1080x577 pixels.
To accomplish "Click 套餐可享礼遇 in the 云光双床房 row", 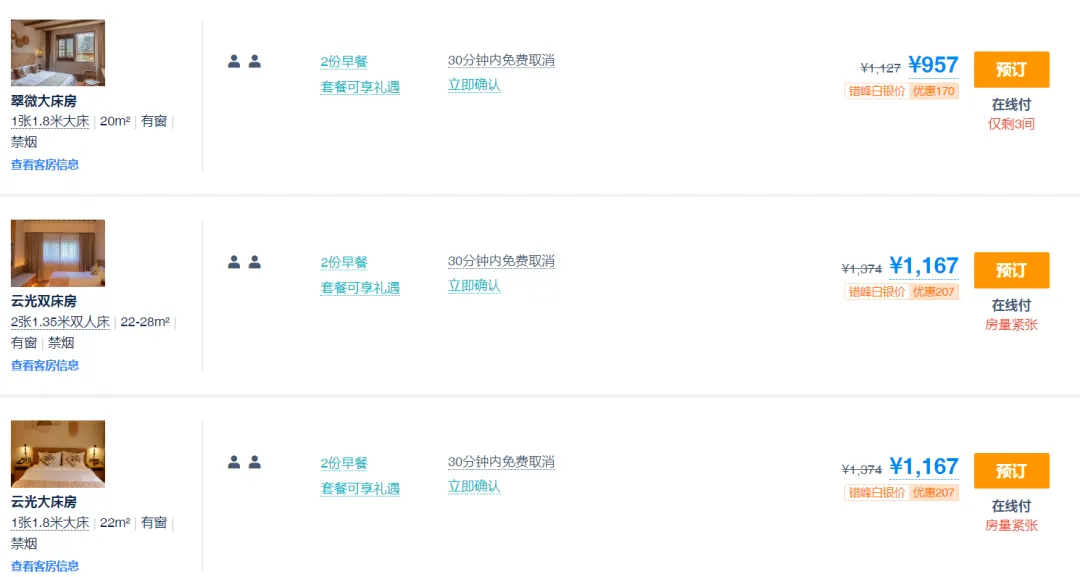I will pos(360,288).
